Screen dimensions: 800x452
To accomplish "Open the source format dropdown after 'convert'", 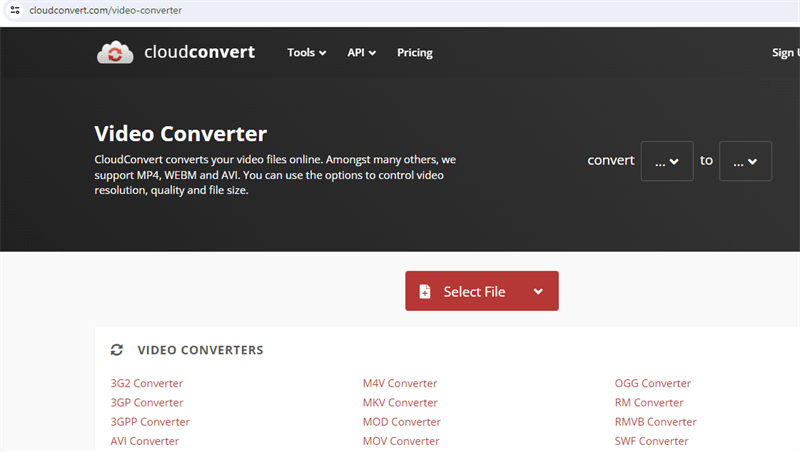I will (667, 161).
